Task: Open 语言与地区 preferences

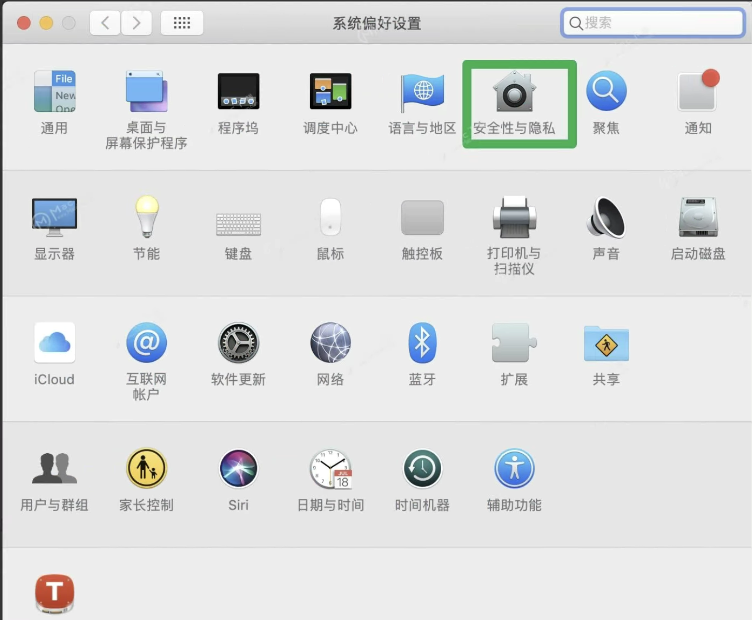Action: click(x=423, y=92)
